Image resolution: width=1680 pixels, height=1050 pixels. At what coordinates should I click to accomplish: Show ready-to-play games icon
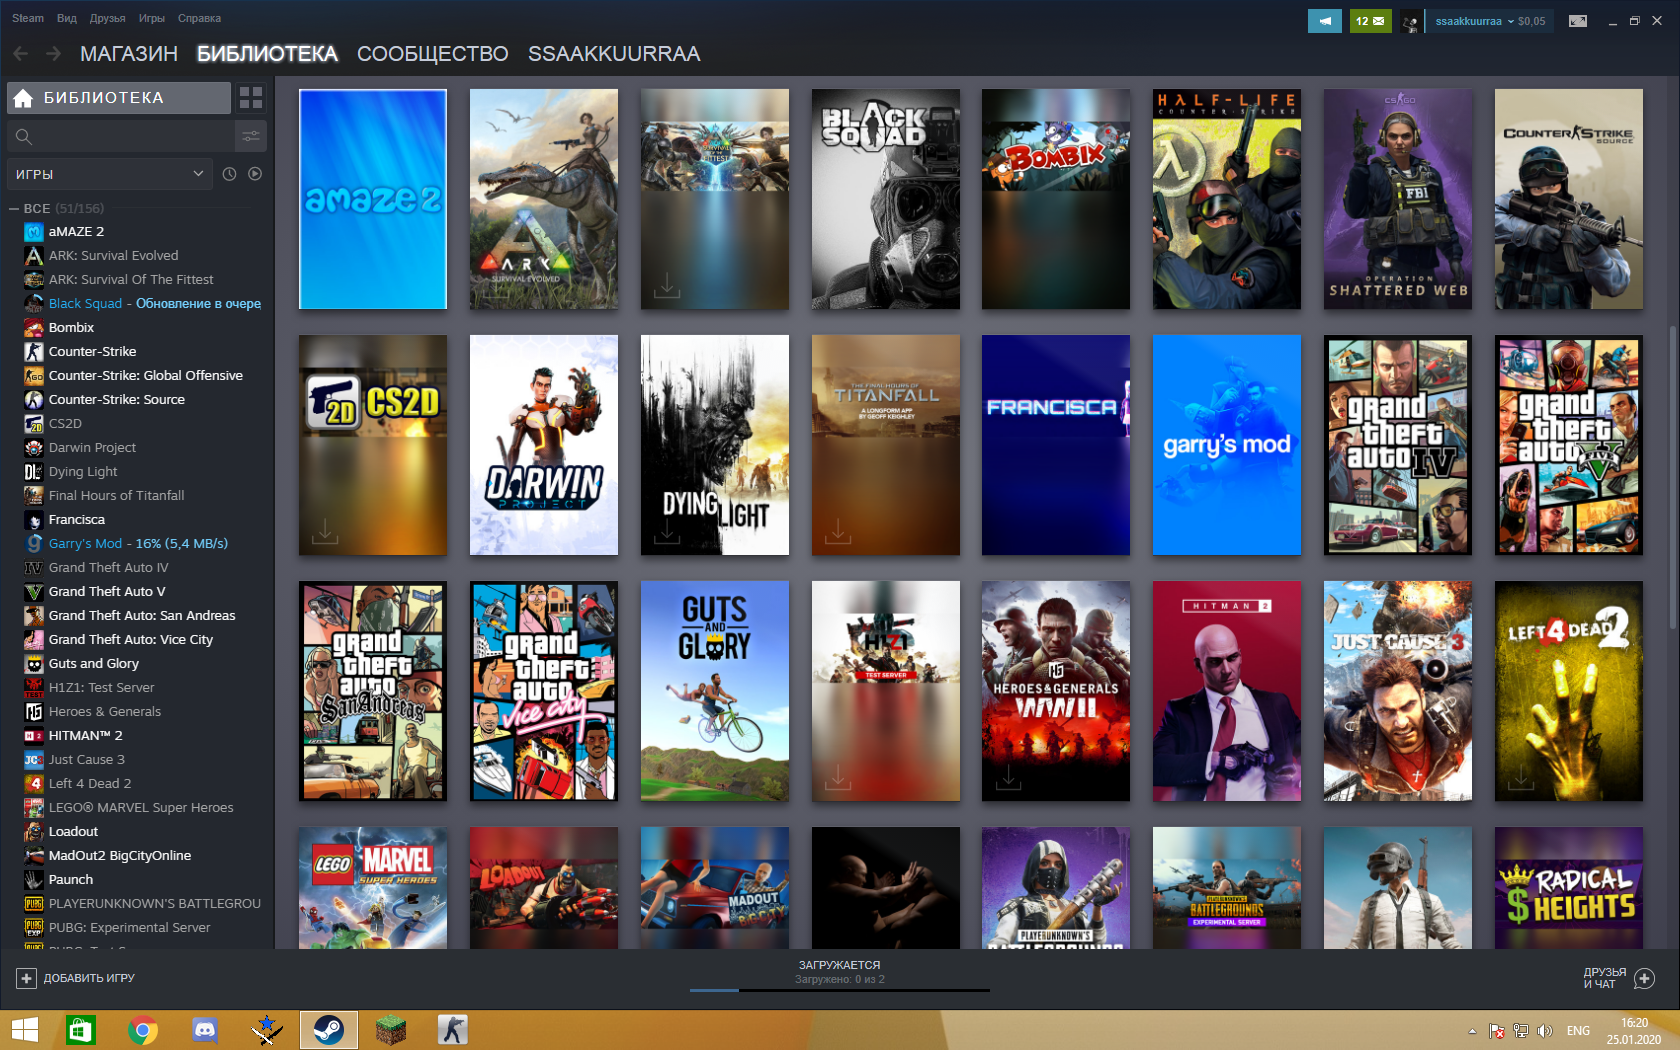[x=255, y=174]
